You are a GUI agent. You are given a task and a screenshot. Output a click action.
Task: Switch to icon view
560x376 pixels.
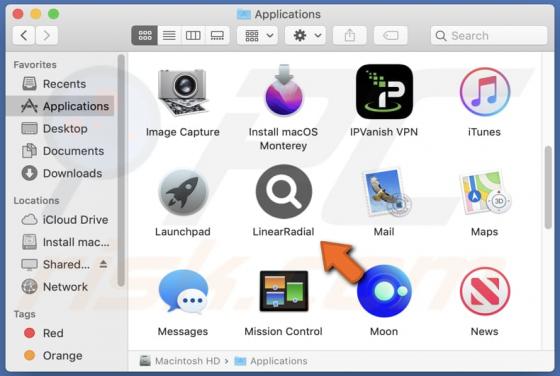tap(145, 35)
